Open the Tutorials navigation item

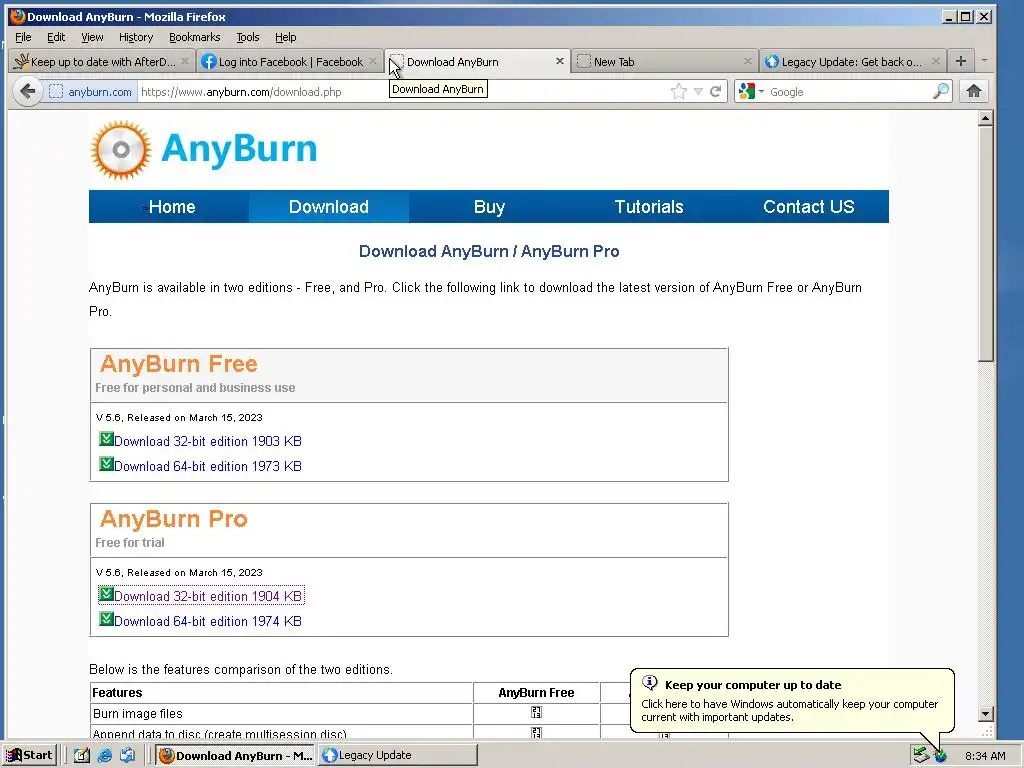(x=649, y=206)
